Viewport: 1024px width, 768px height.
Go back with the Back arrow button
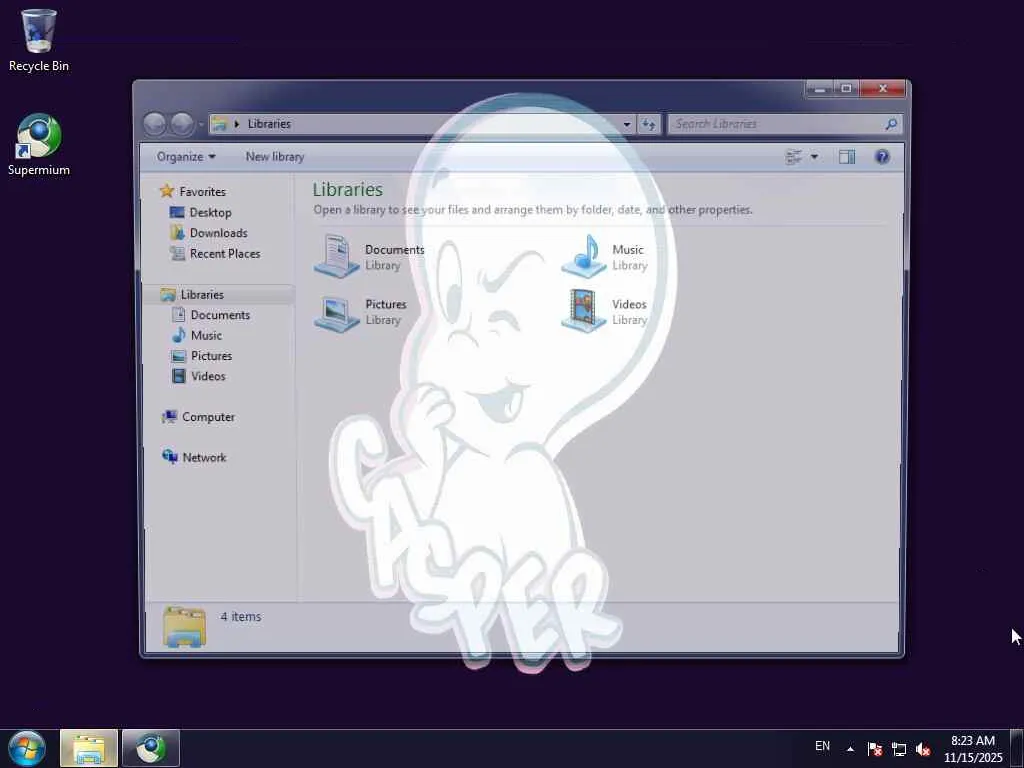(155, 124)
